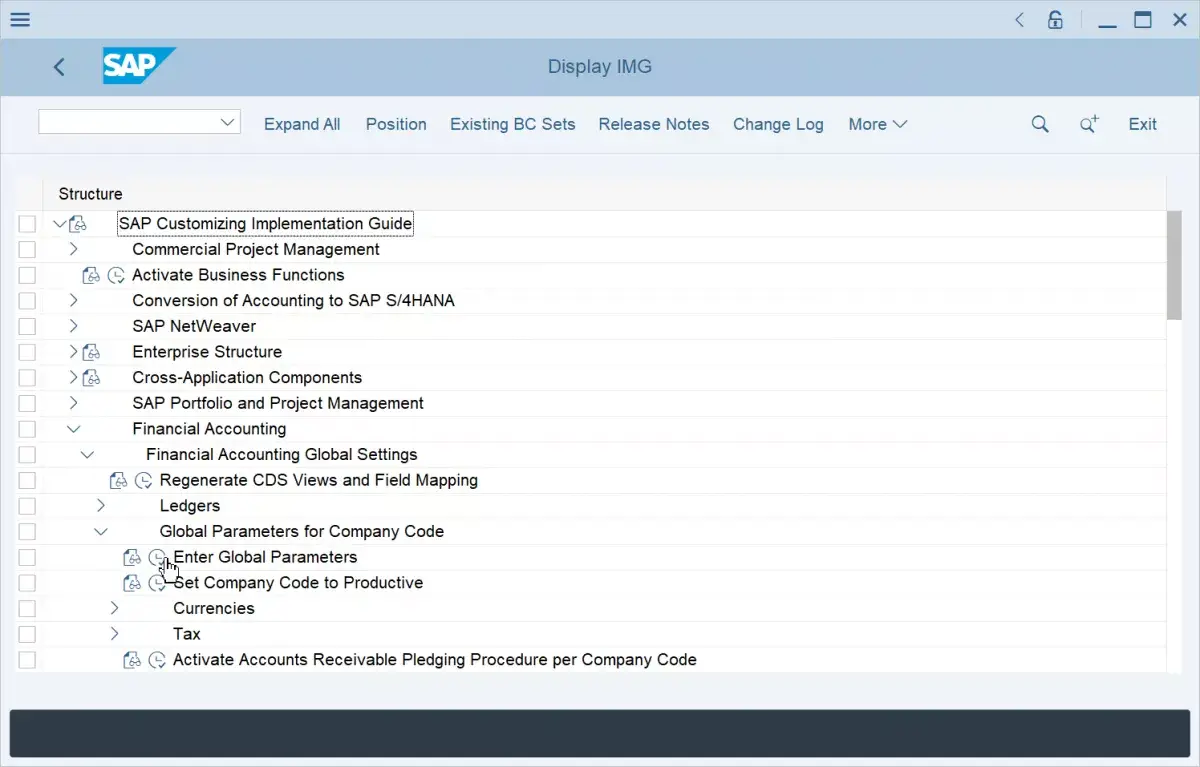The image size is (1200, 767).
Task: Collapse the Financial Accounting node
Action: (x=73, y=429)
